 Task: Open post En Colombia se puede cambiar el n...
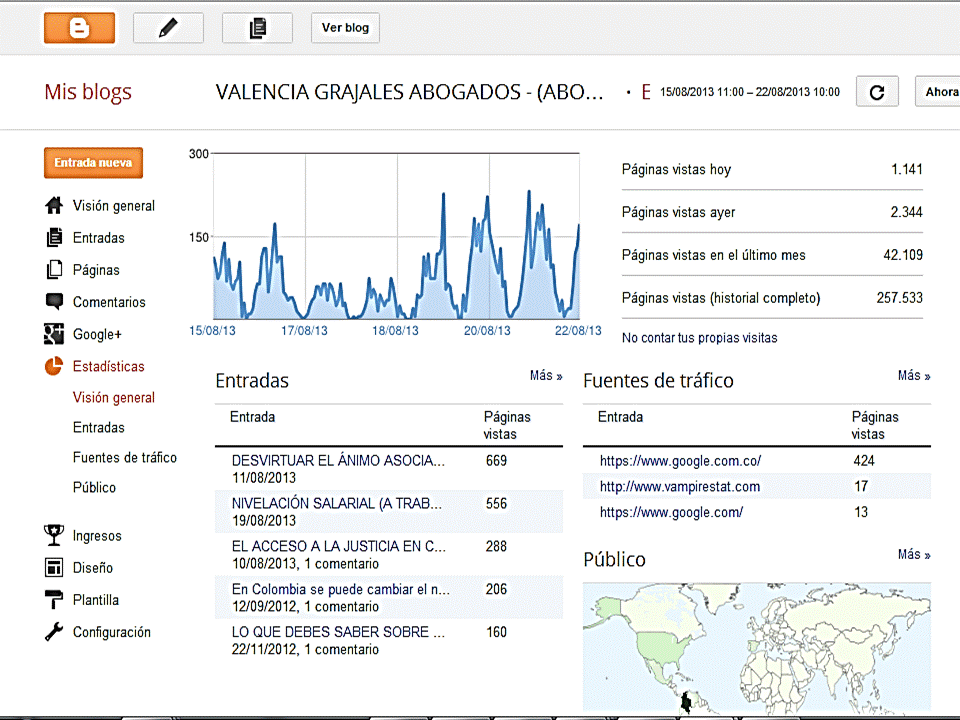pyautogui.click(x=340, y=589)
